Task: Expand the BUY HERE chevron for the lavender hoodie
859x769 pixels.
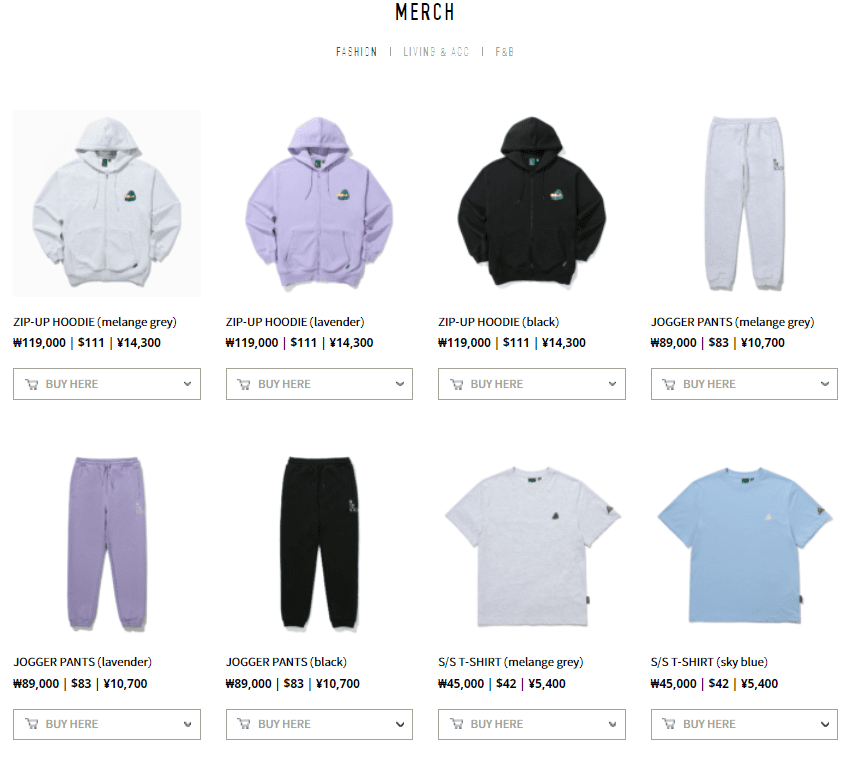Action: pos(400,384)
